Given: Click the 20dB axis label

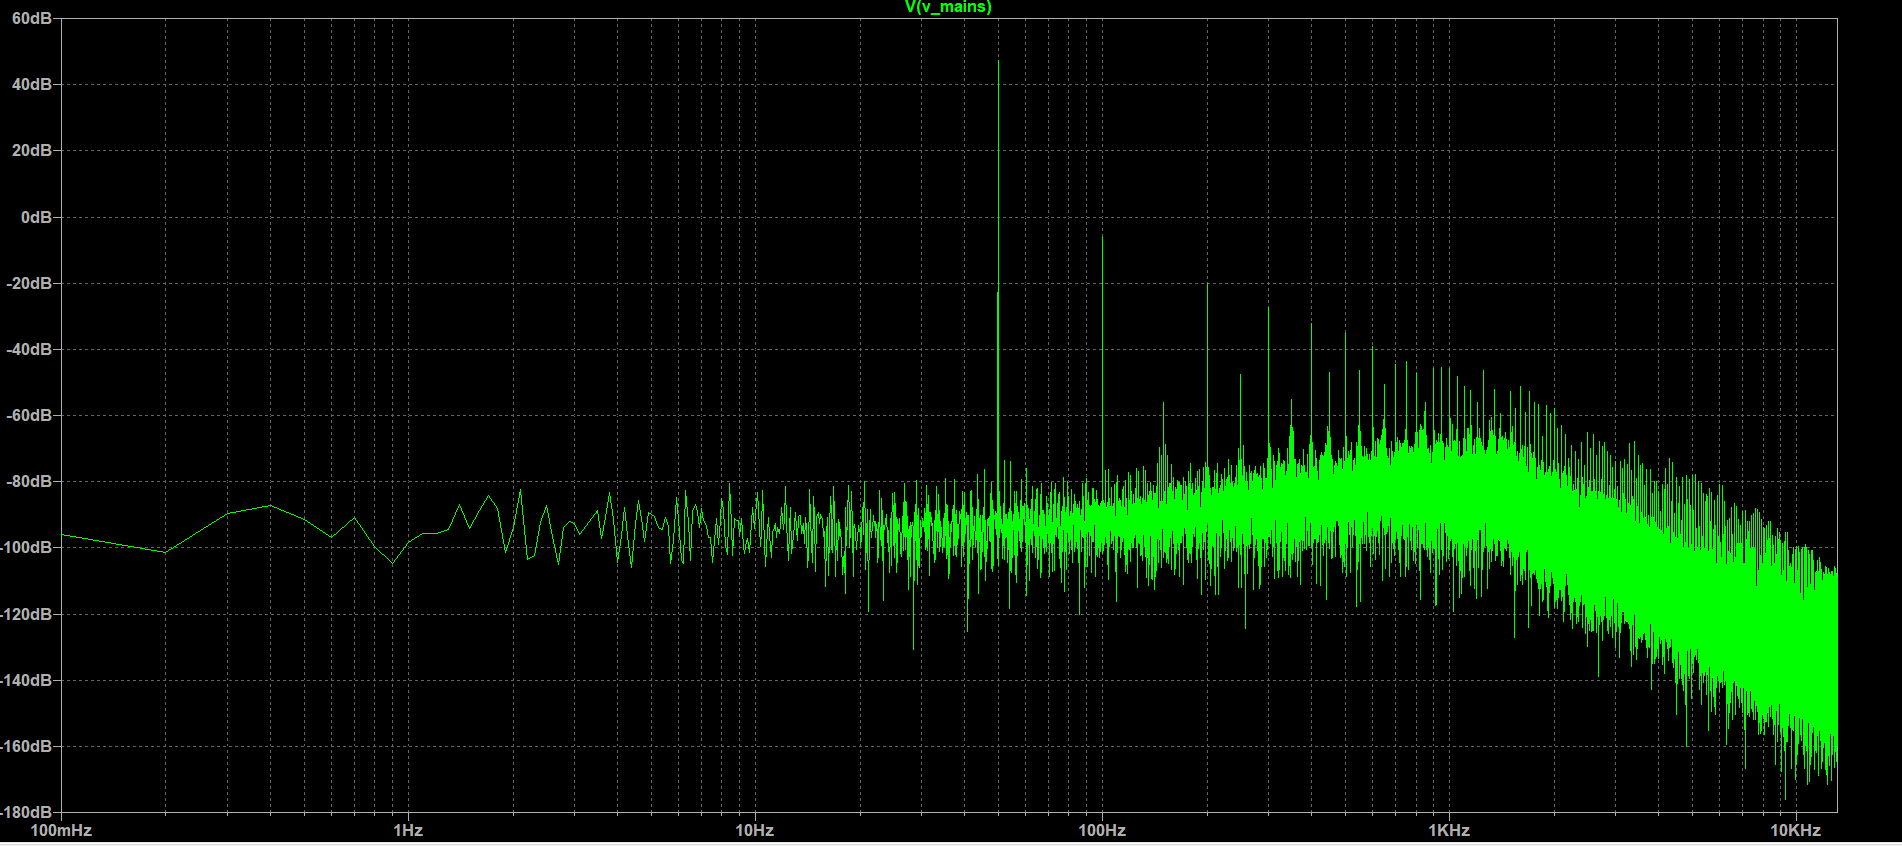Looking at the screenshot, I should (x=32, y=151).
